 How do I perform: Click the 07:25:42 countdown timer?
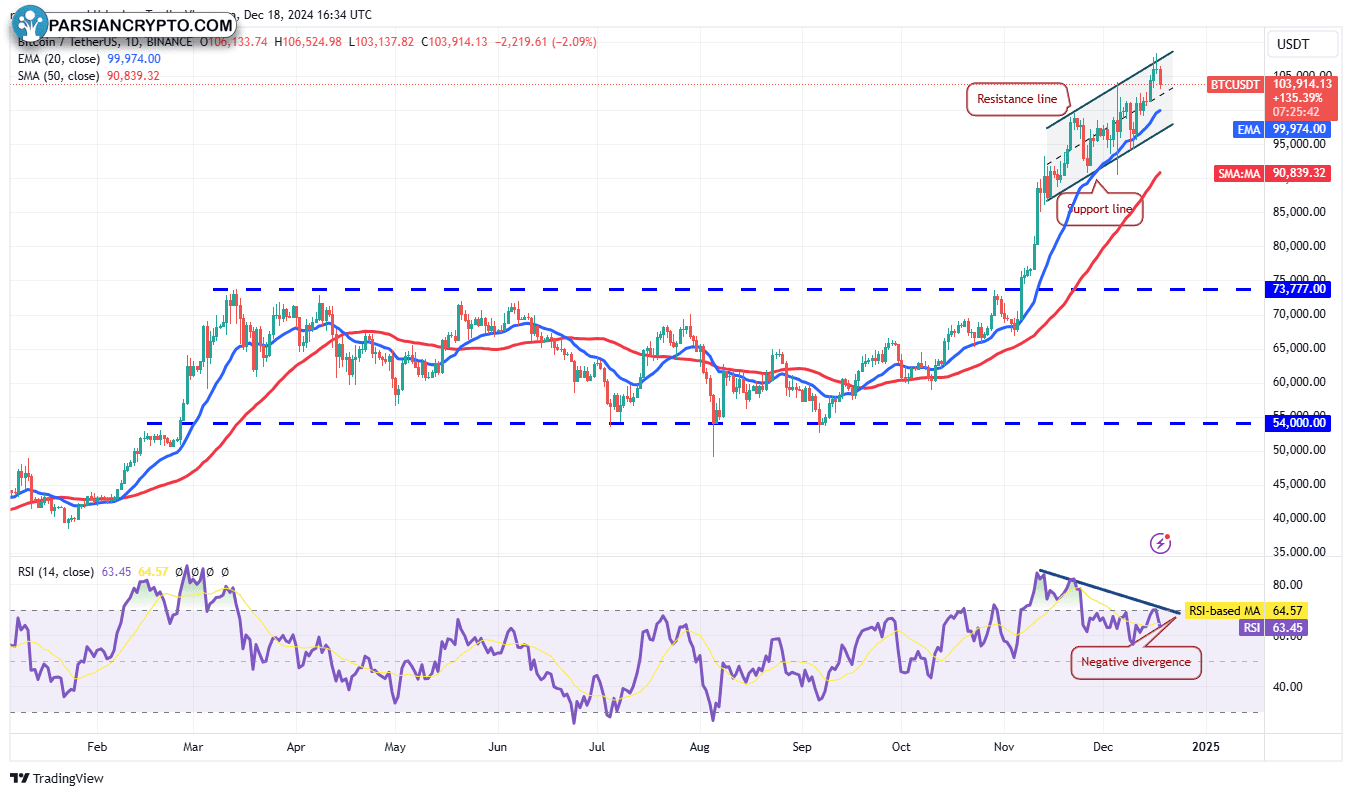tap(1296, 111)
